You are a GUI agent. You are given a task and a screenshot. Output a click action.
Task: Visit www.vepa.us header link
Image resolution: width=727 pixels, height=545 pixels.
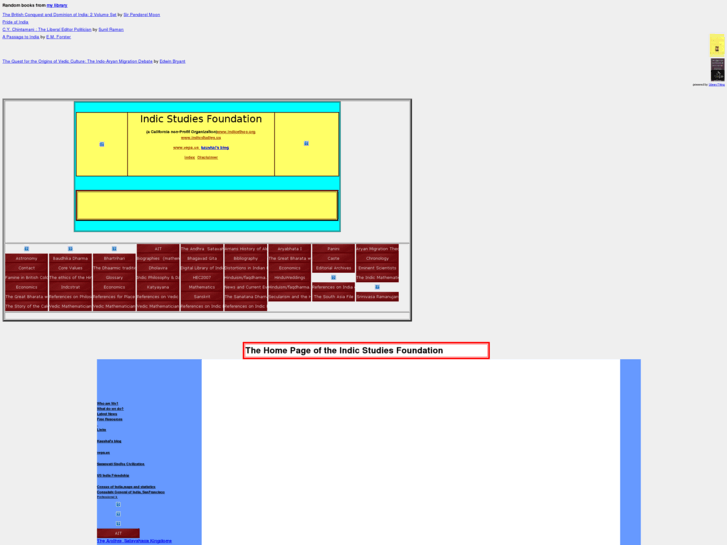tap(186, 148)
